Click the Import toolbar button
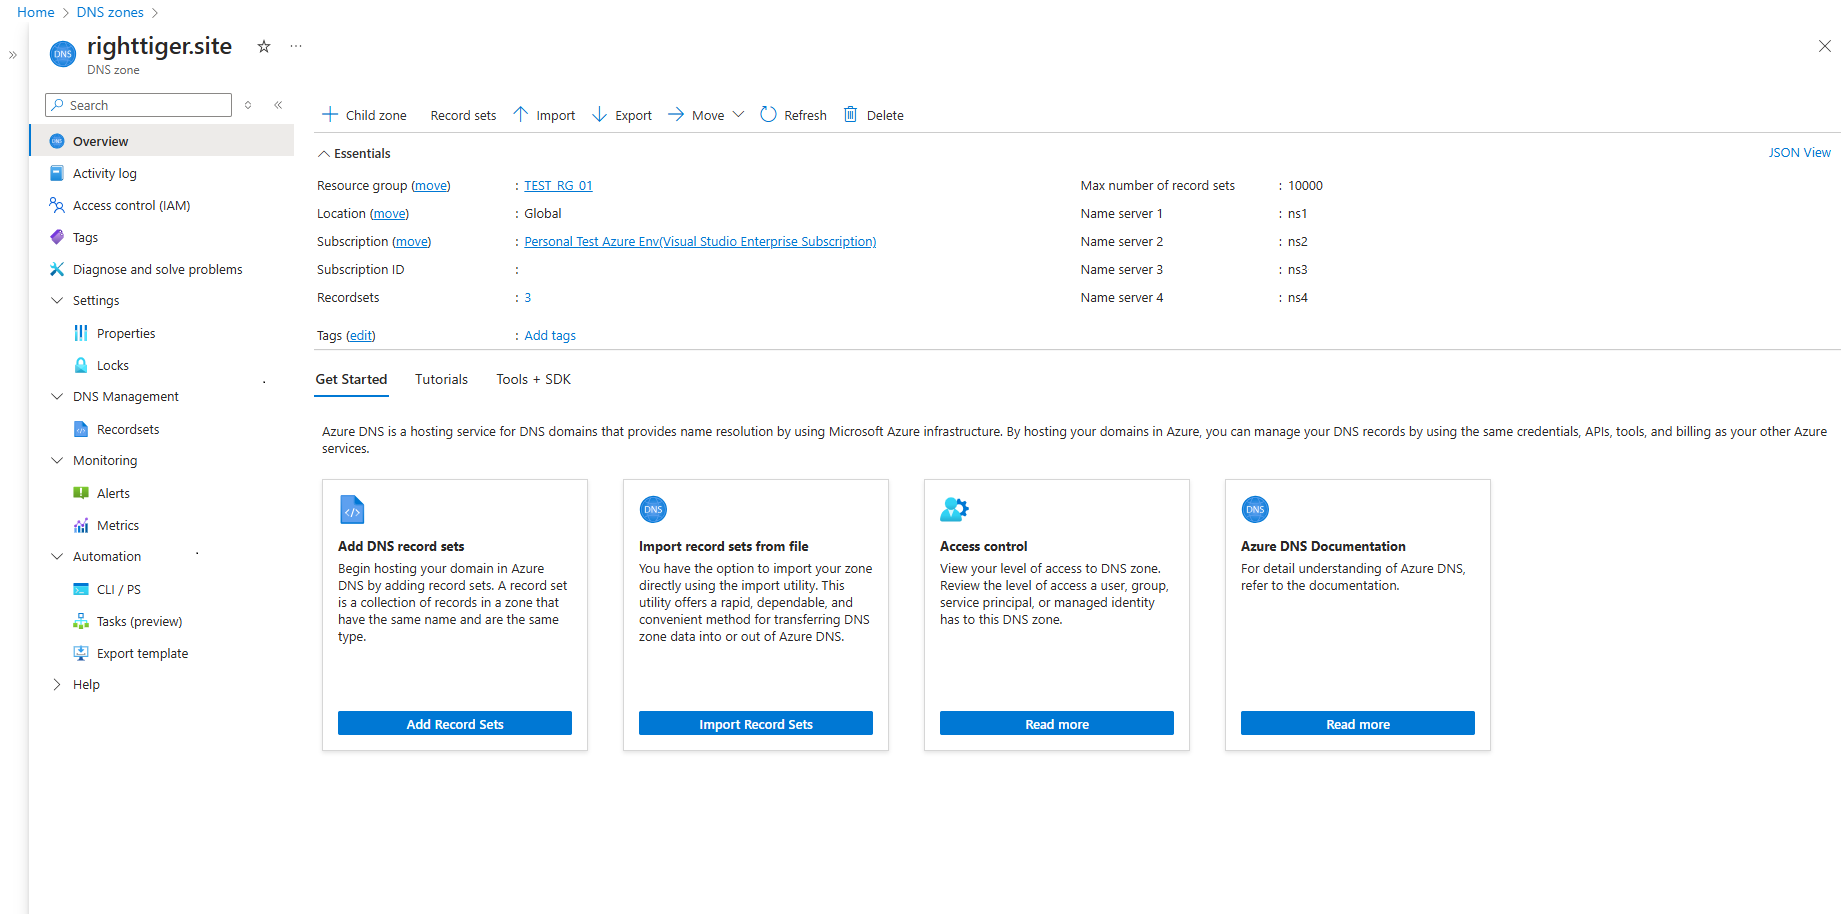 pyautogui.click(x=544, y=115)
